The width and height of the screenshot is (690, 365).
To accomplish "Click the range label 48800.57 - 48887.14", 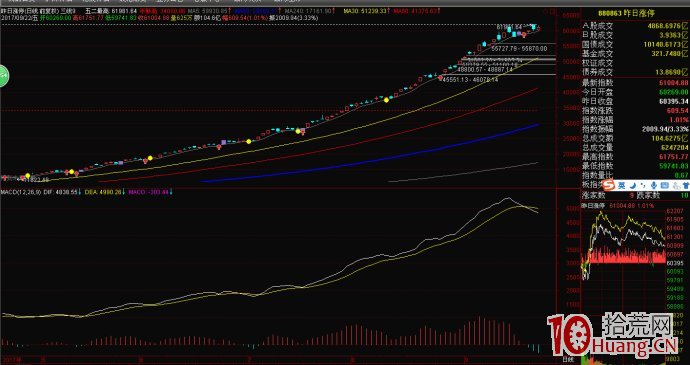I will [485, 70].
